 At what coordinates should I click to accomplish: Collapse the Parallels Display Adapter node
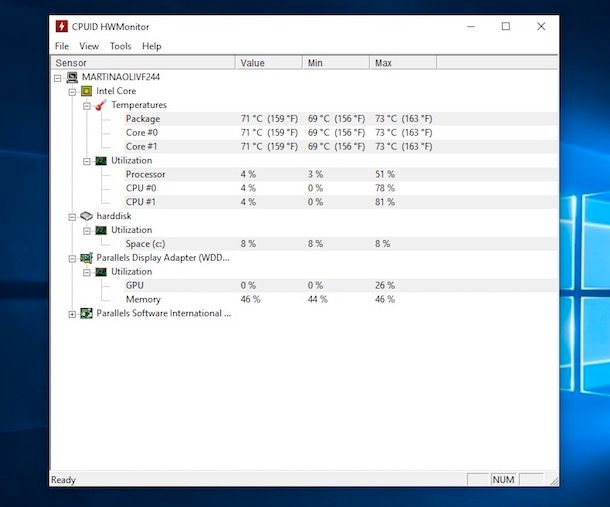[x=72, y=259]
